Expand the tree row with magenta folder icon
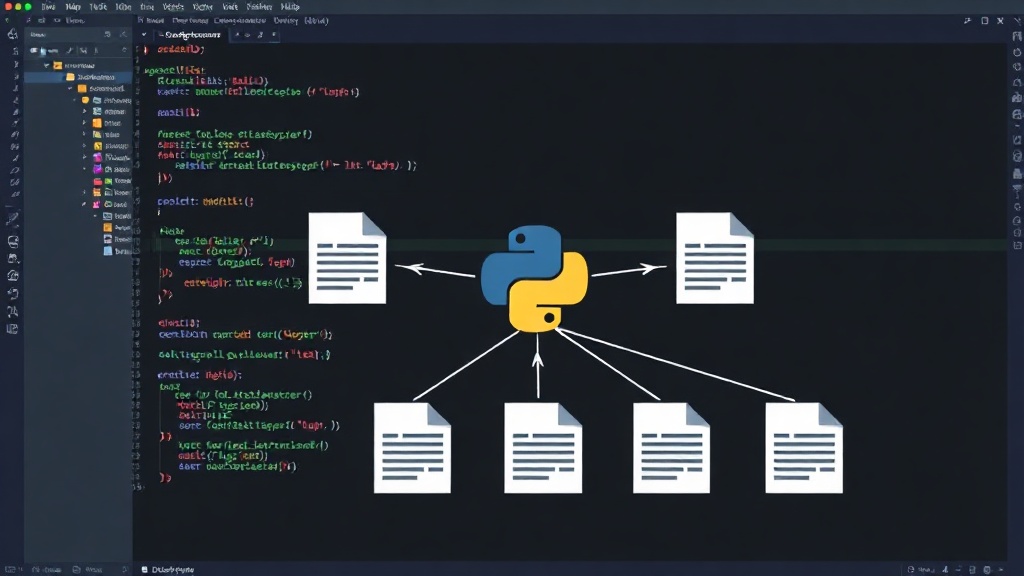1024x576 pixels. click(84, 157)
